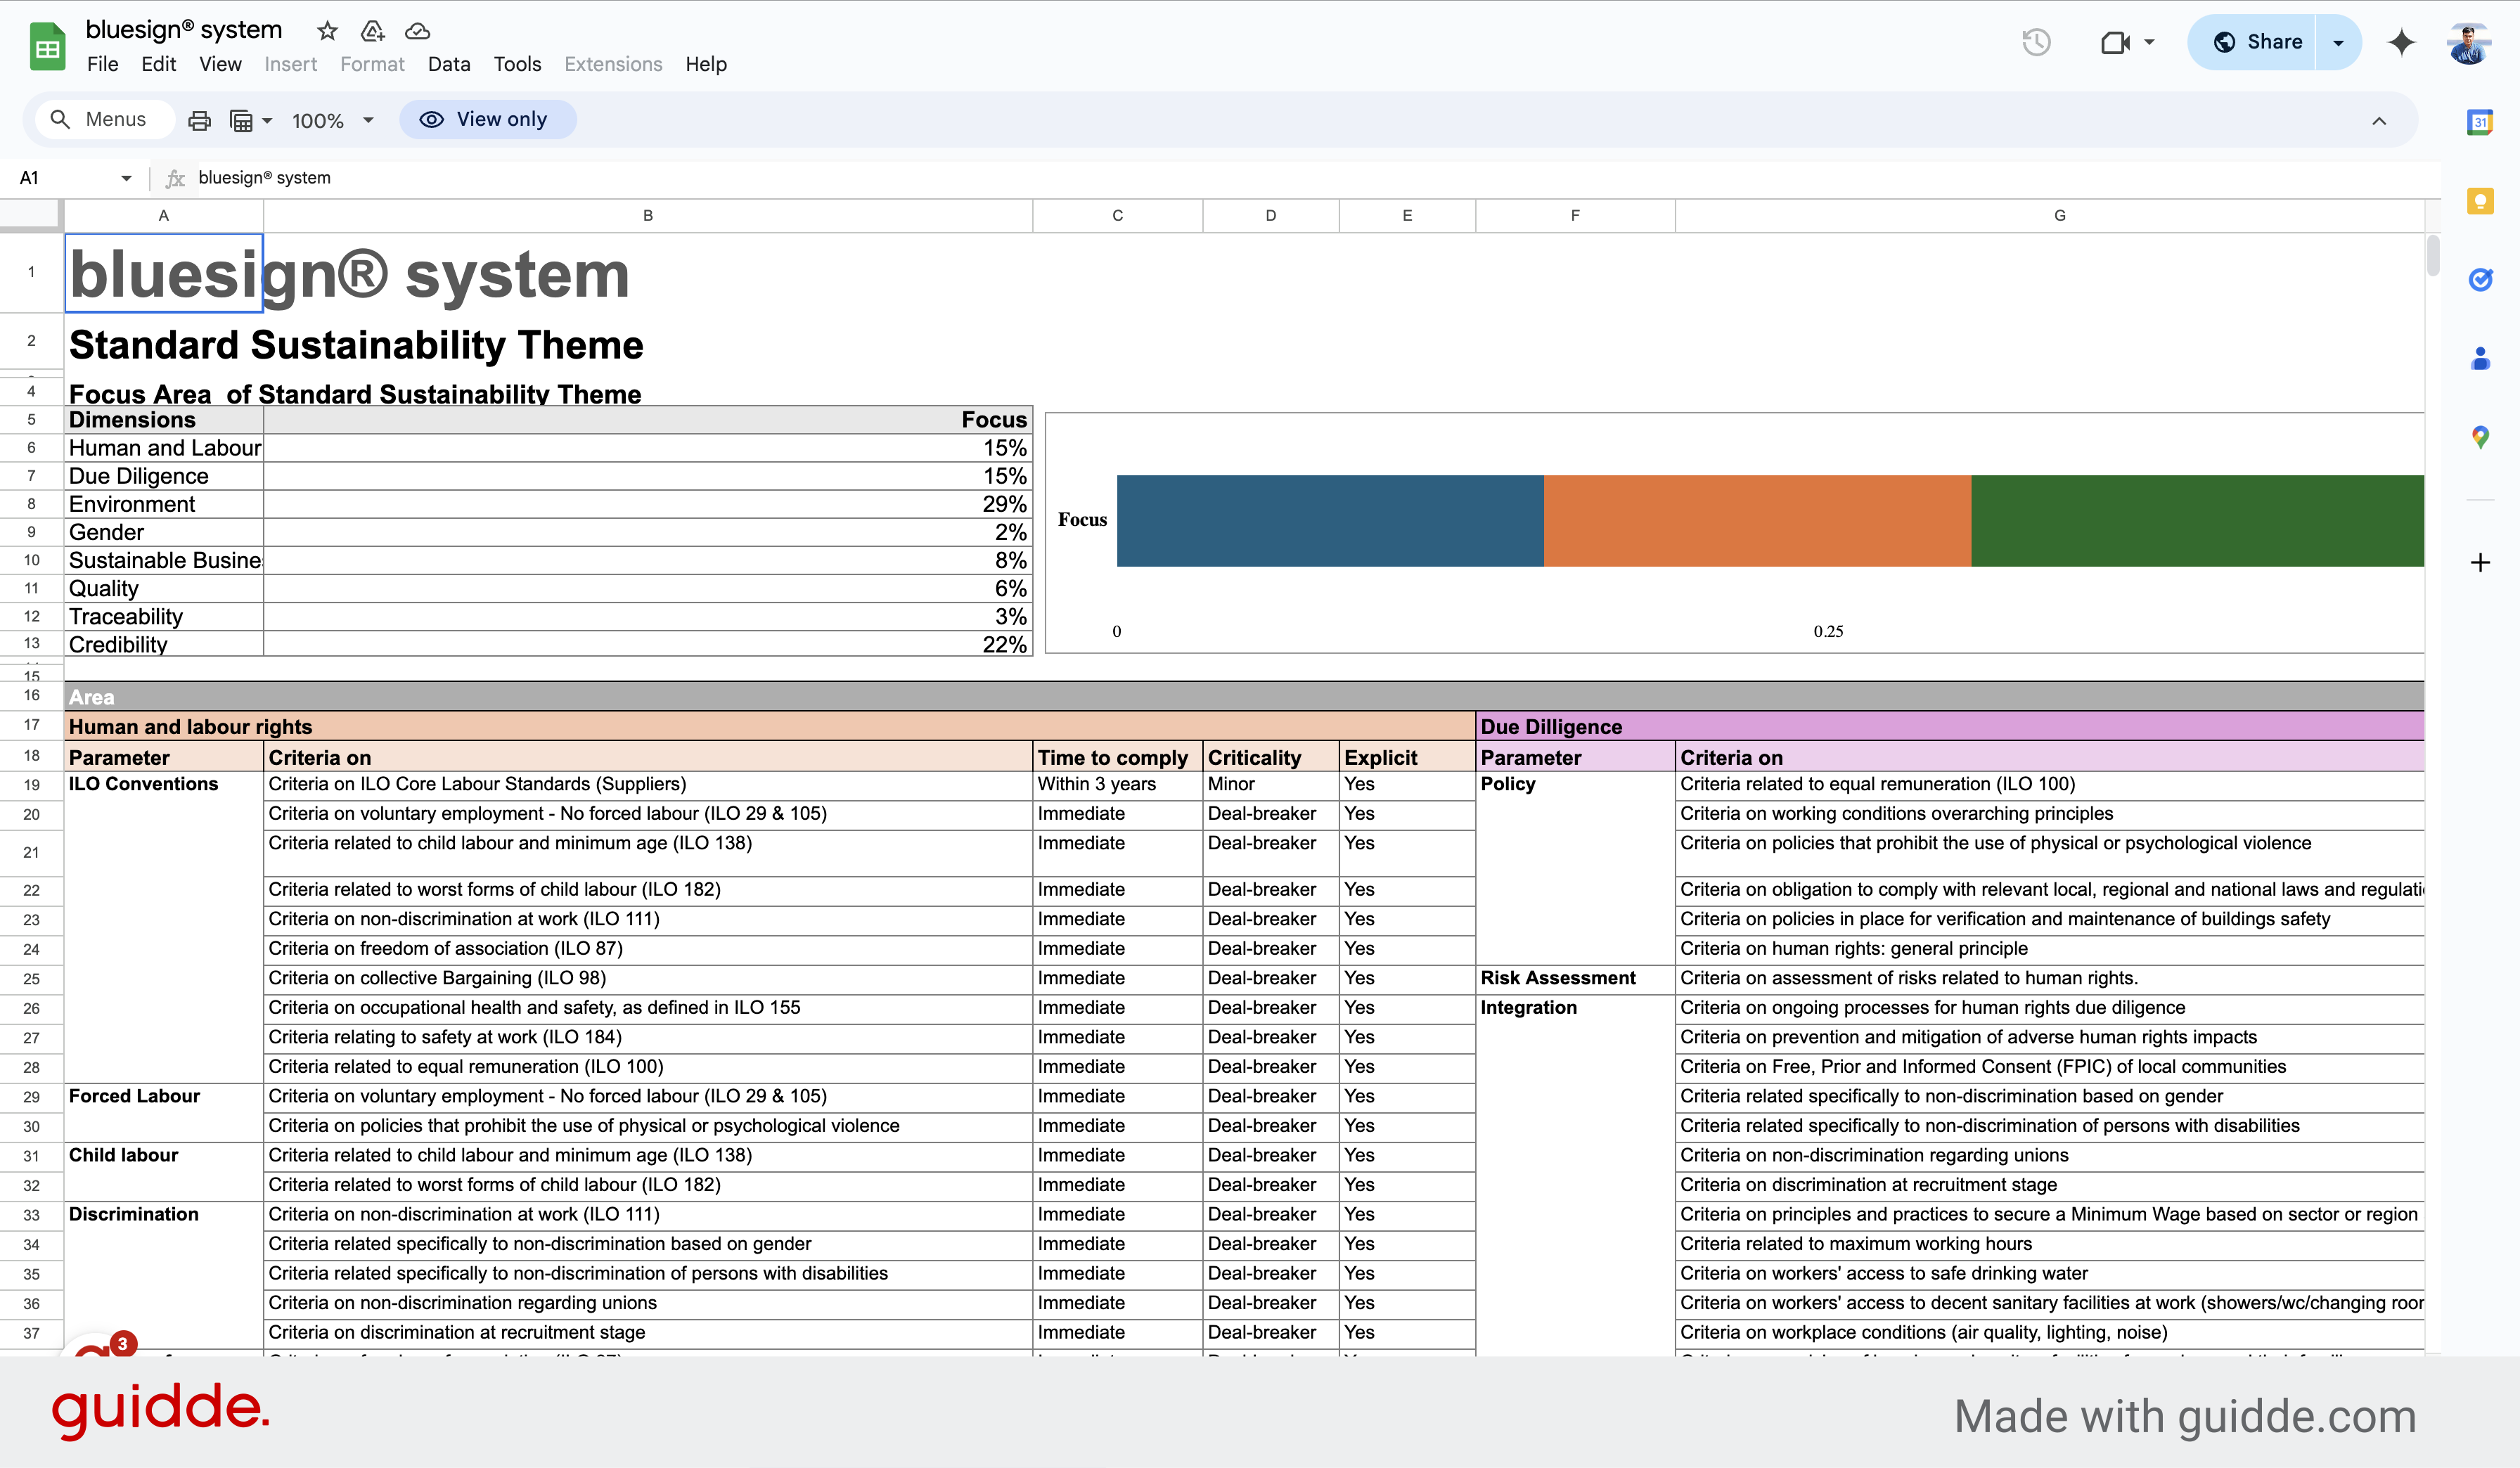Open the Data menu

coord(449,64)
